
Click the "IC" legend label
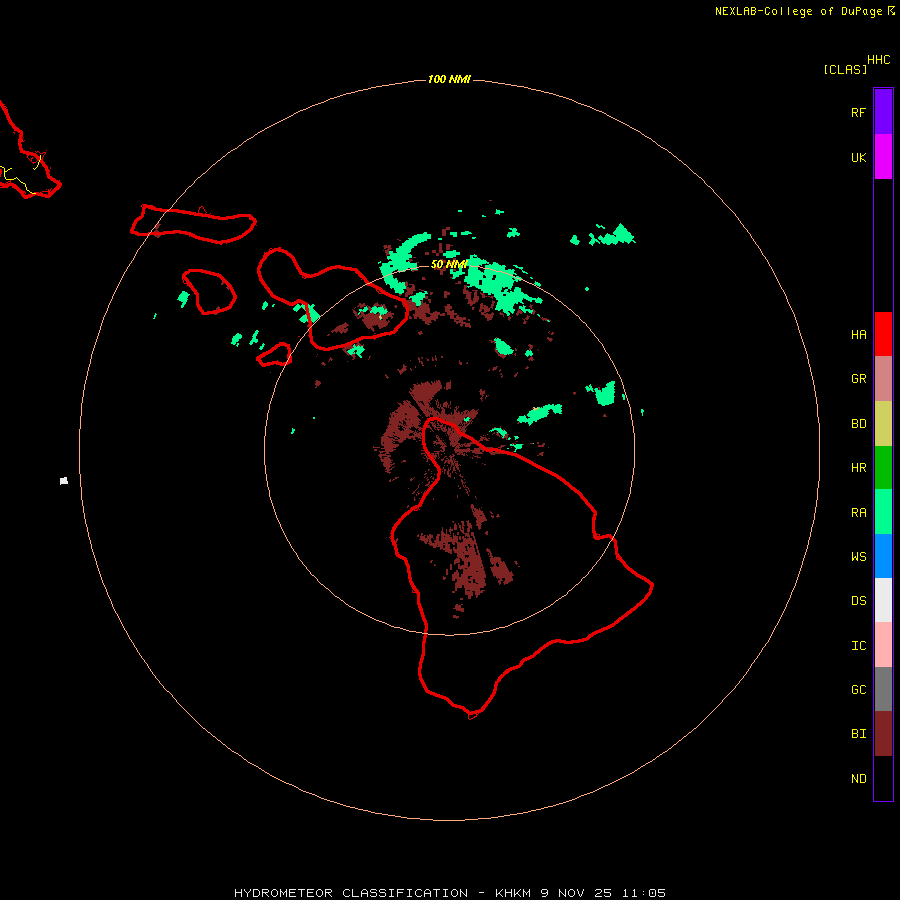(858, 646)
